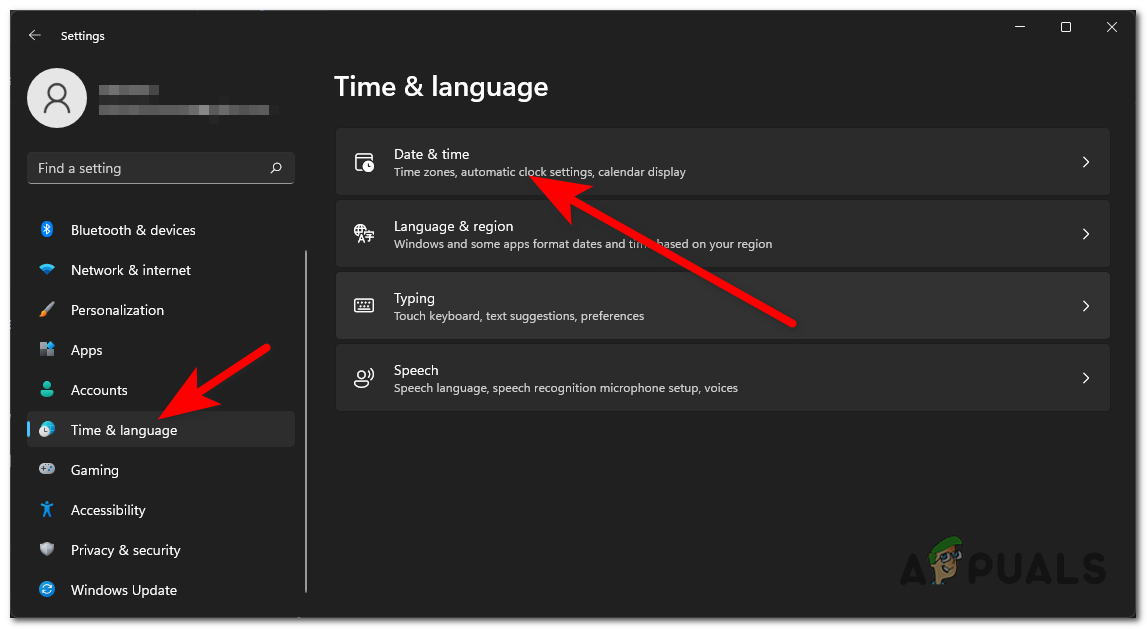
Task: Open the Date & time card
Action: [x=723, y=162]
